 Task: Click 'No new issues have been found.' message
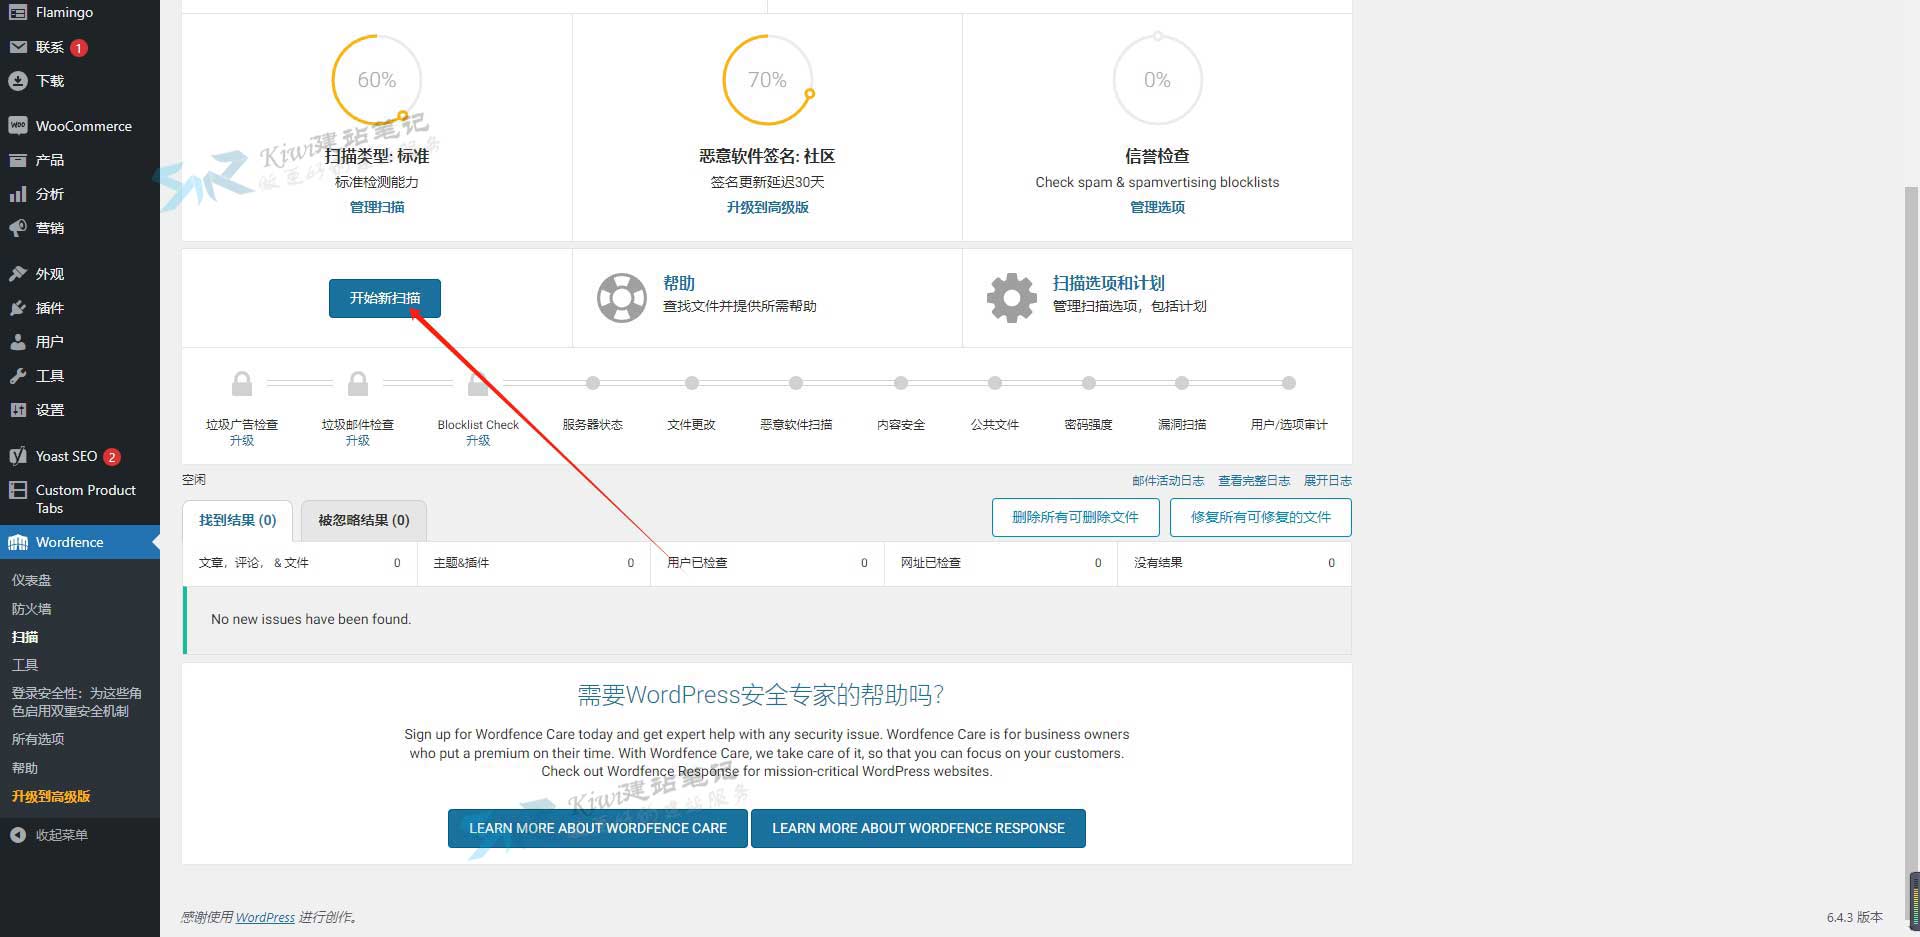pos(311,619)
